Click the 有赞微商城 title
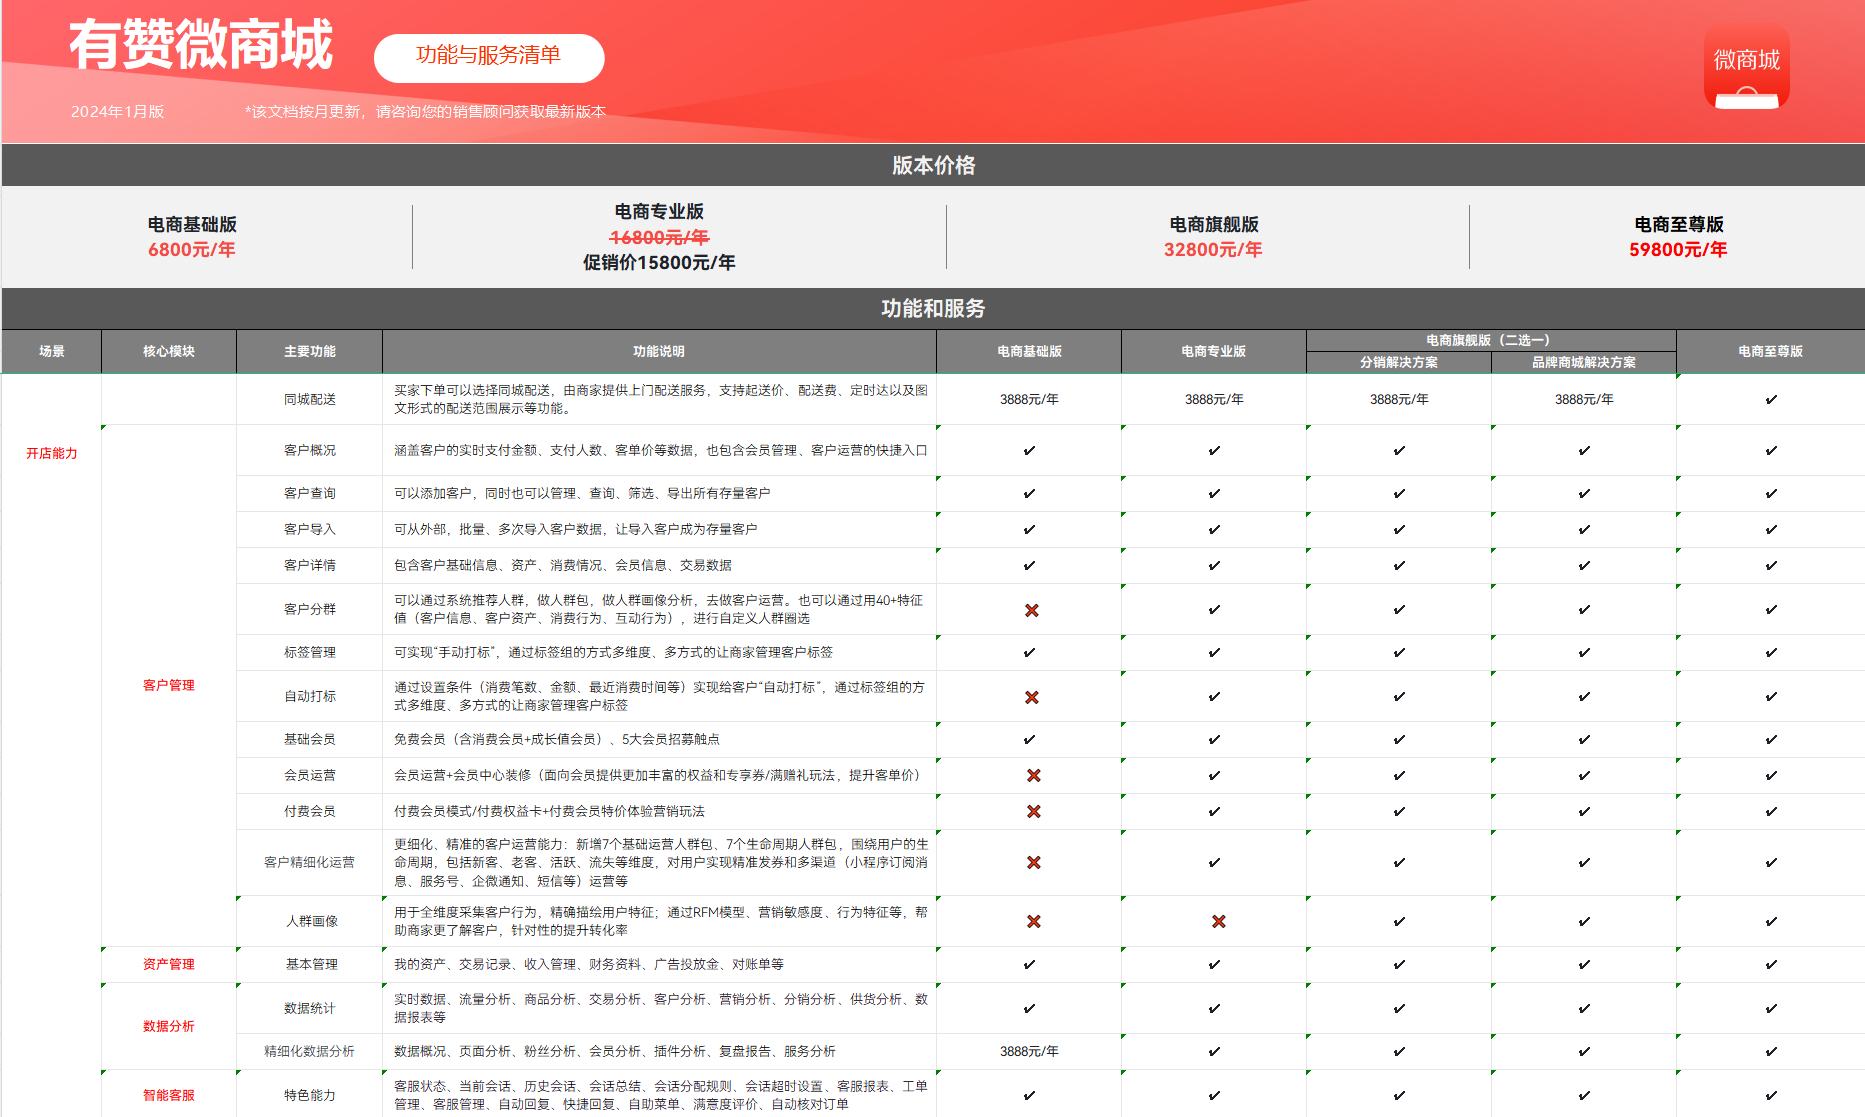This screenshot has width=1865, height=1117. coord(201,45)
